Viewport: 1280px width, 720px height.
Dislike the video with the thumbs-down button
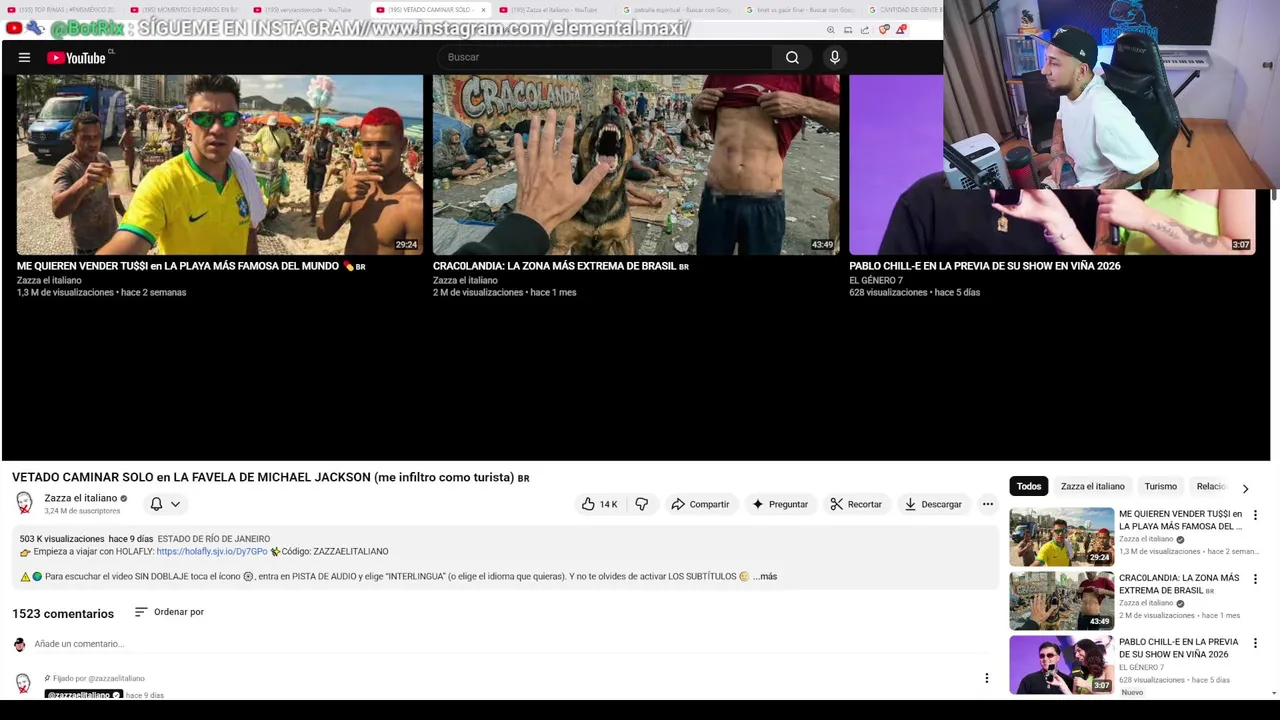point(642,505)
